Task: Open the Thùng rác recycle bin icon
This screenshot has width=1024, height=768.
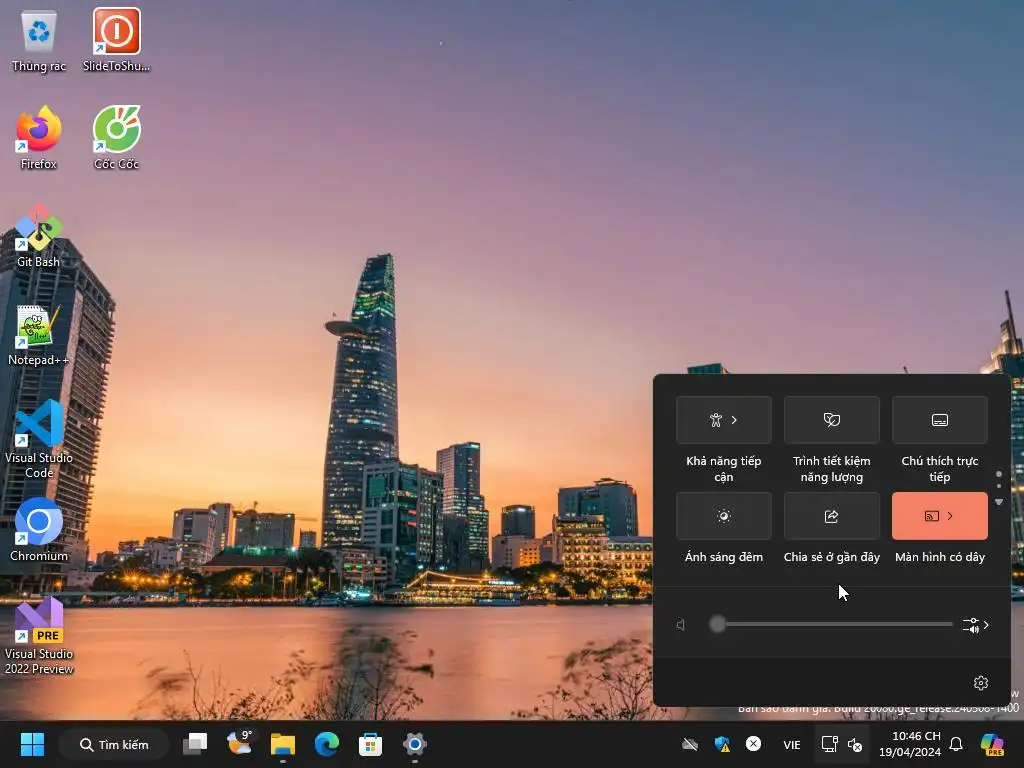Action: 39,40
